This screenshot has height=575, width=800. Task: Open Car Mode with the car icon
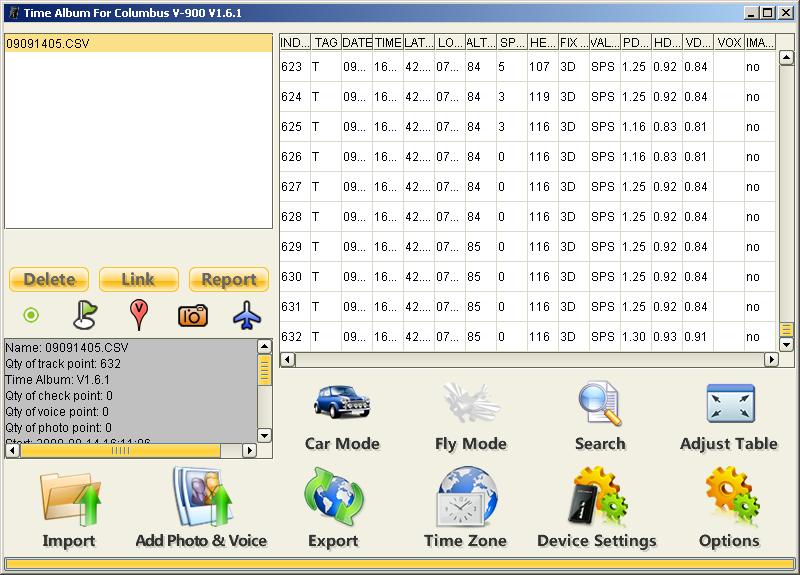click(342, 403)
